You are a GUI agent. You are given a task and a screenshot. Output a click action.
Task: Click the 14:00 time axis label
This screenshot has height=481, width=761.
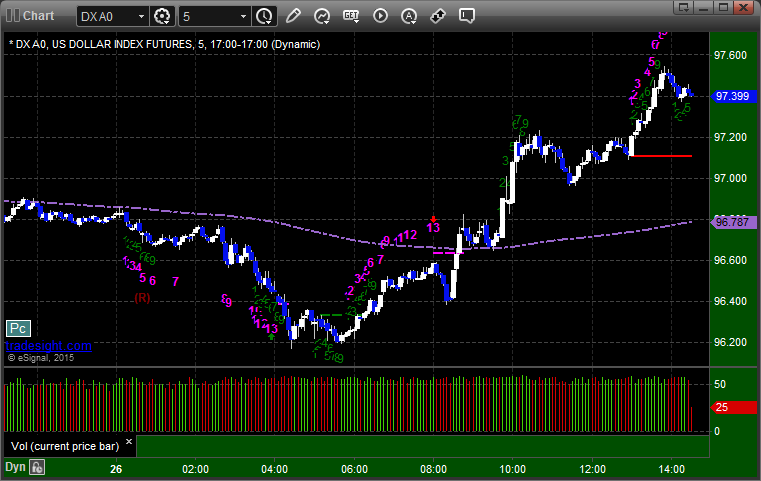click(x=672, y=469)
